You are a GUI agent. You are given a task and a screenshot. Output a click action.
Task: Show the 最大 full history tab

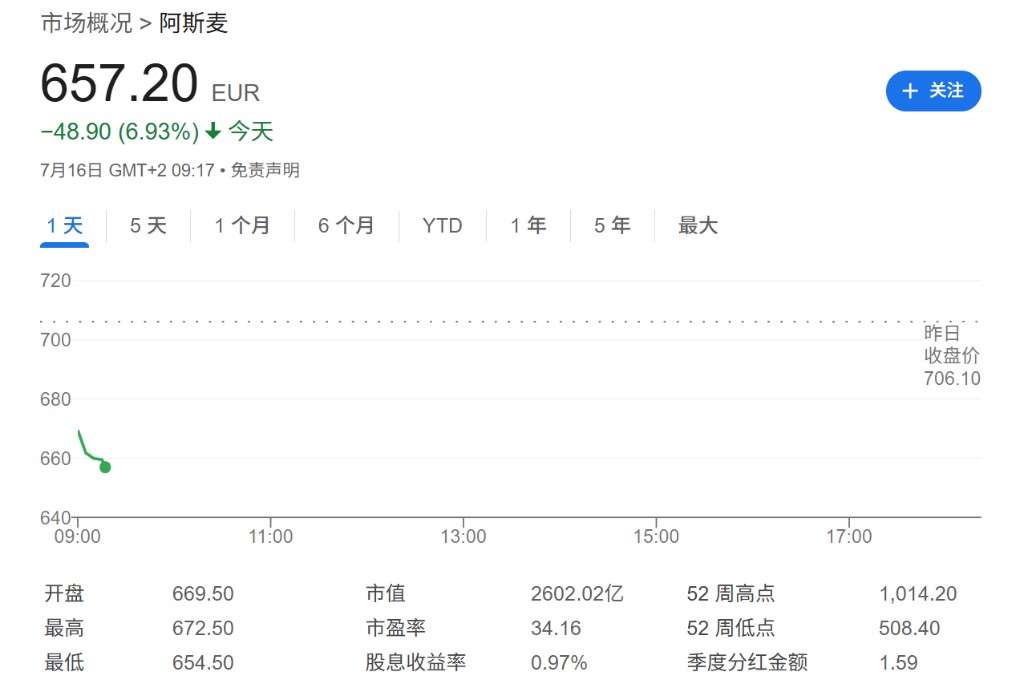point(698,226)
